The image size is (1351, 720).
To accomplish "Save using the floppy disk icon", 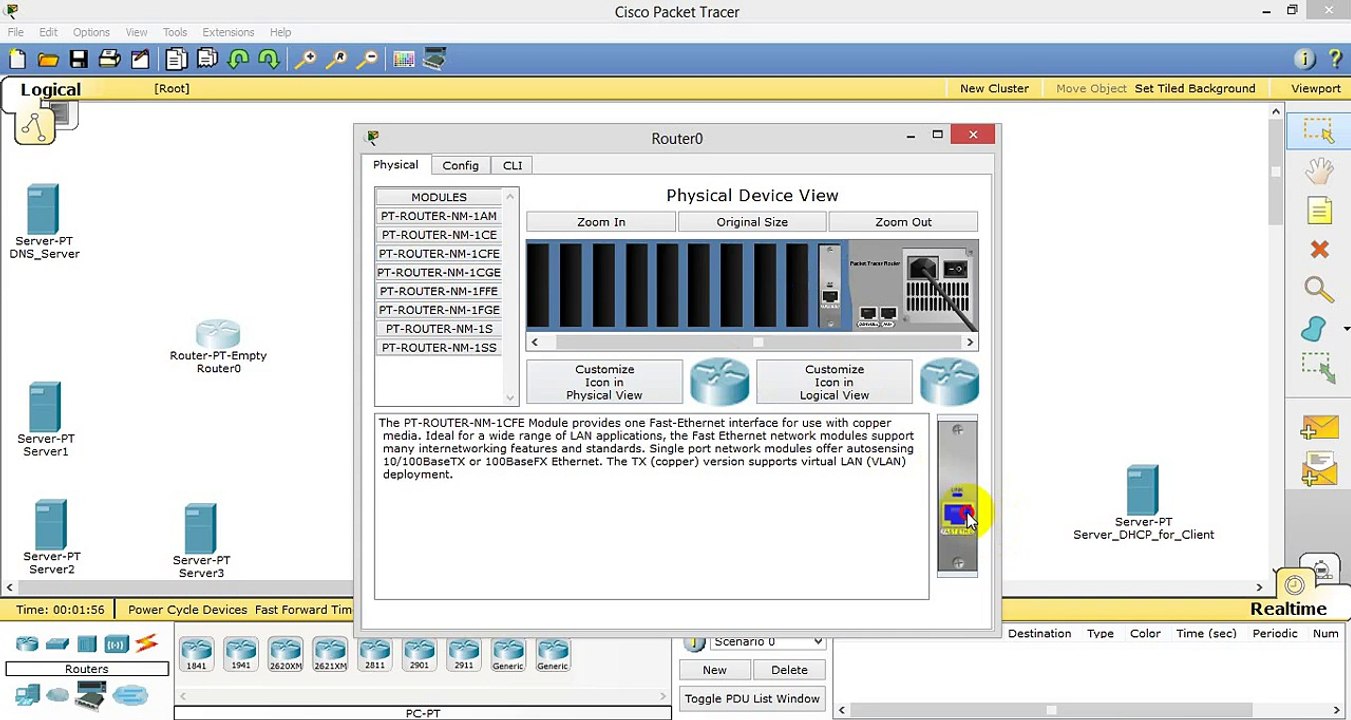I will tap(78, 60).
